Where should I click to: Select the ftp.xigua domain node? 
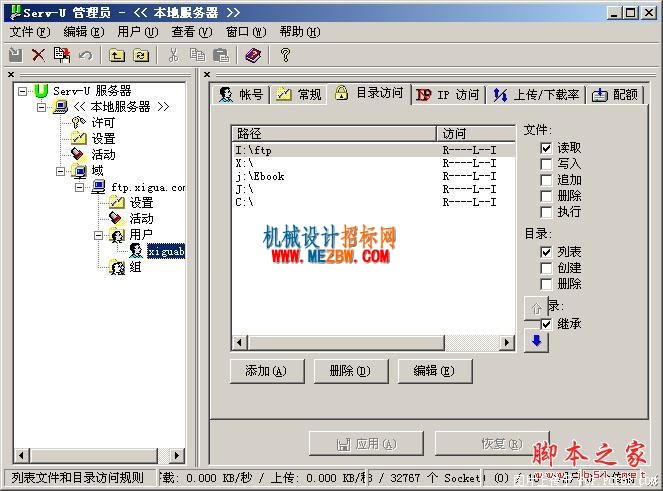(148, 187)
